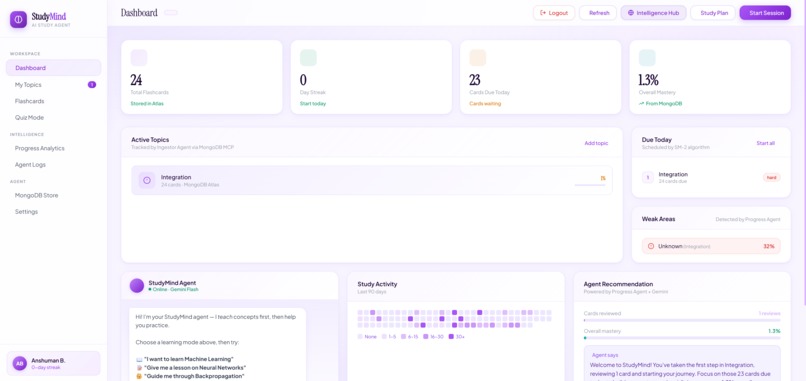This screenshot has height=381, width=806.
Task: Click the StudyMind Agent purple avatar
Action: point(137,286)
